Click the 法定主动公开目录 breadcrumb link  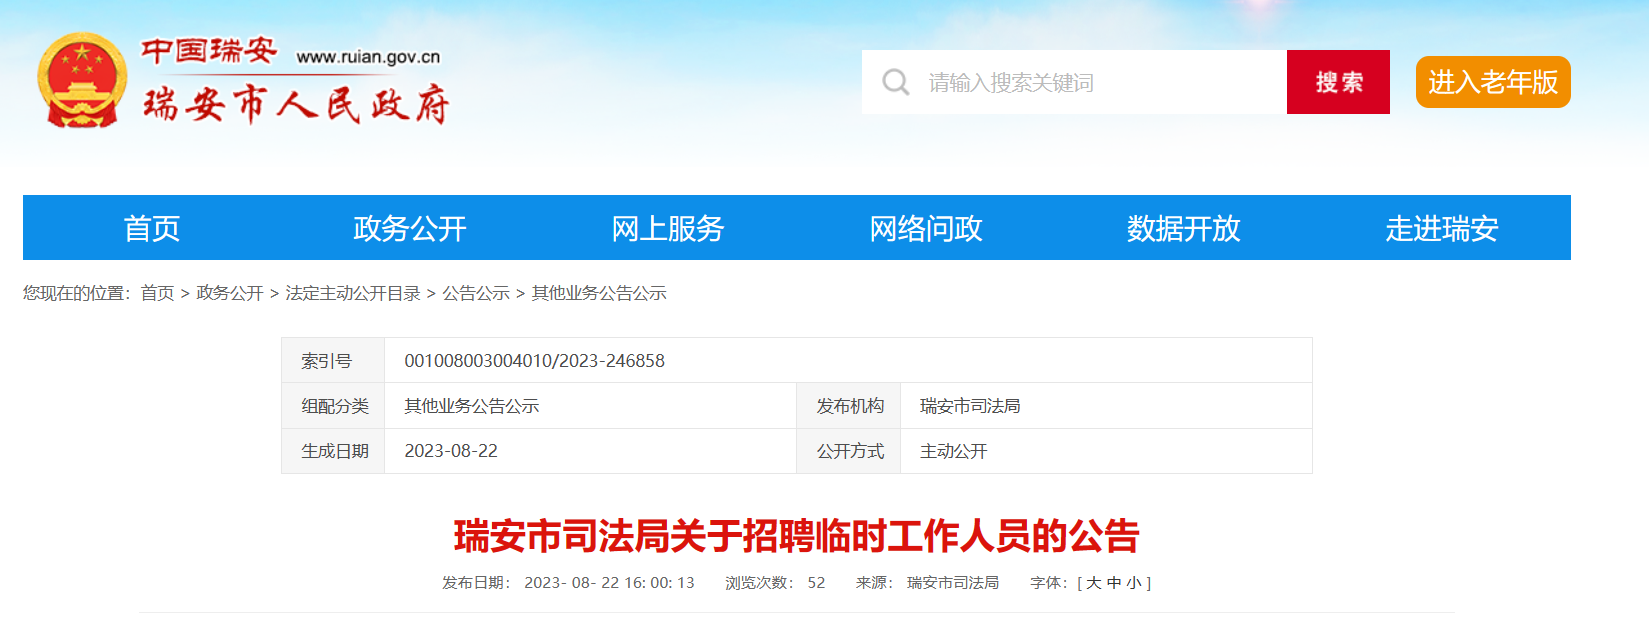(353, 293)
